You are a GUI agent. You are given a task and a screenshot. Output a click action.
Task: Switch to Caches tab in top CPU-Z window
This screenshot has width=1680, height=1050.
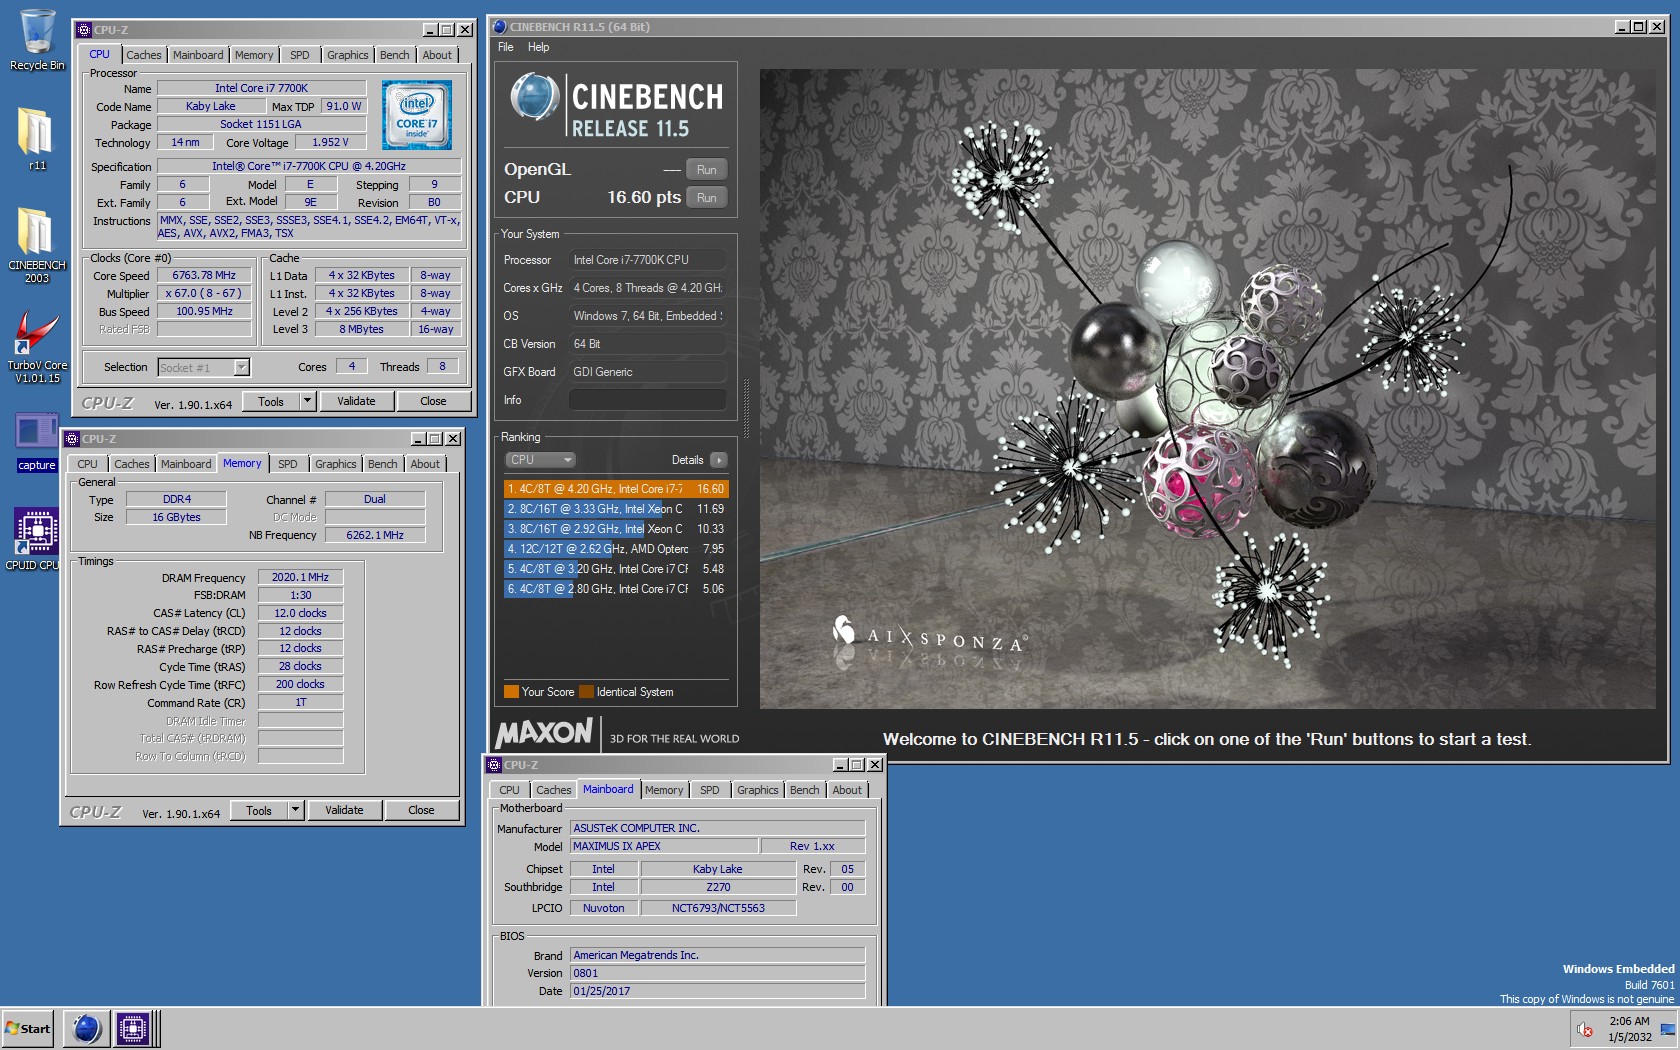coord(143,55)
